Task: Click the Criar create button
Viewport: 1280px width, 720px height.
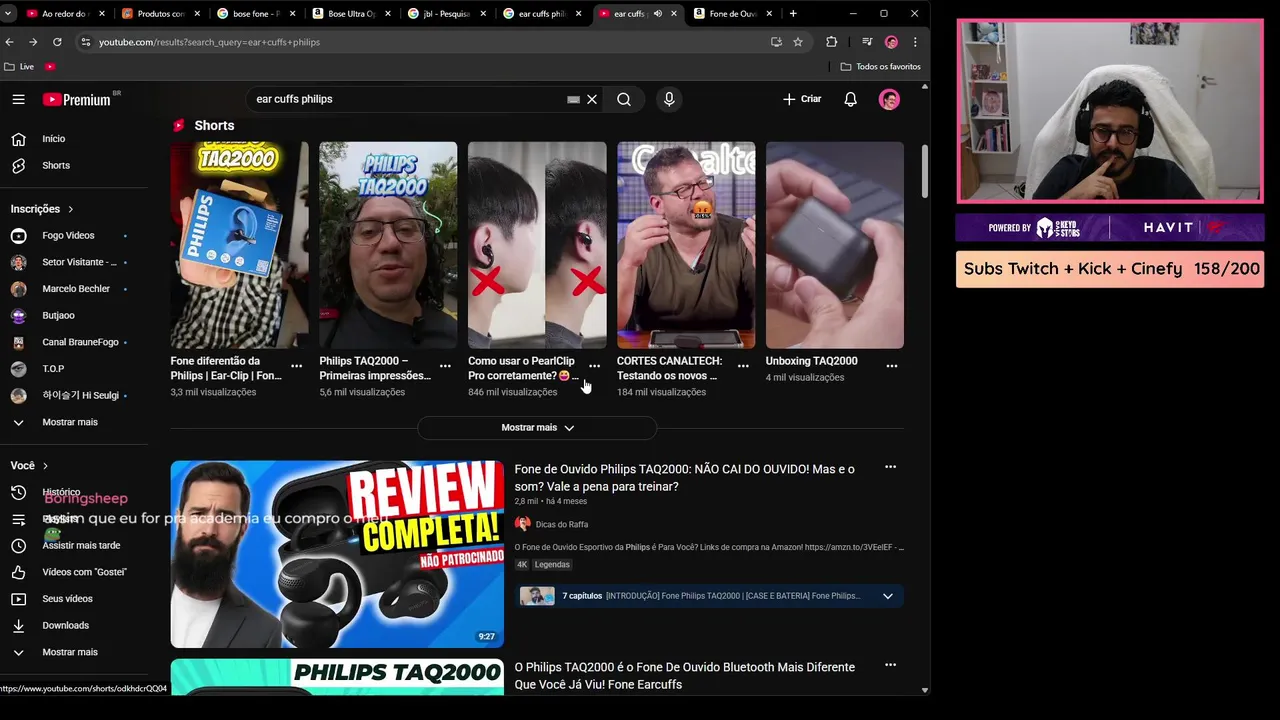Action: point(802,99)
